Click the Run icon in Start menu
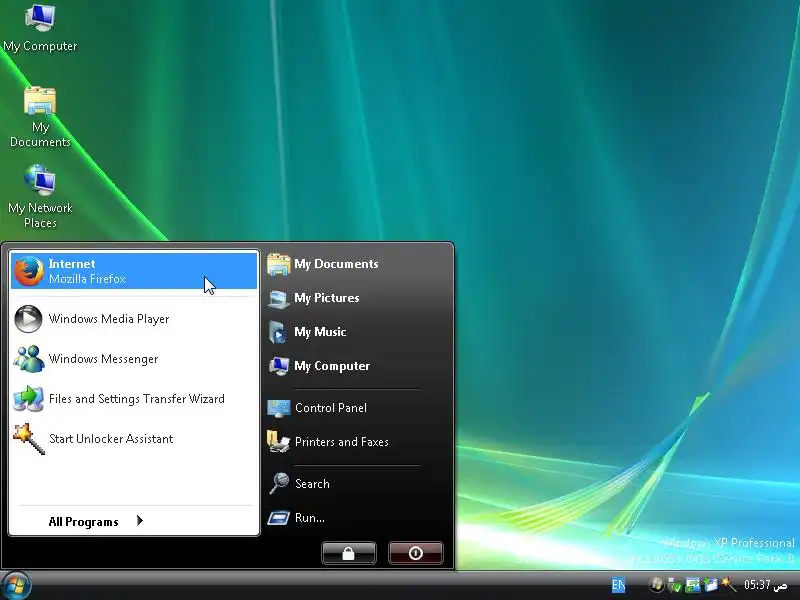Viewport: 800px width, 600px height. click(279, 518)
